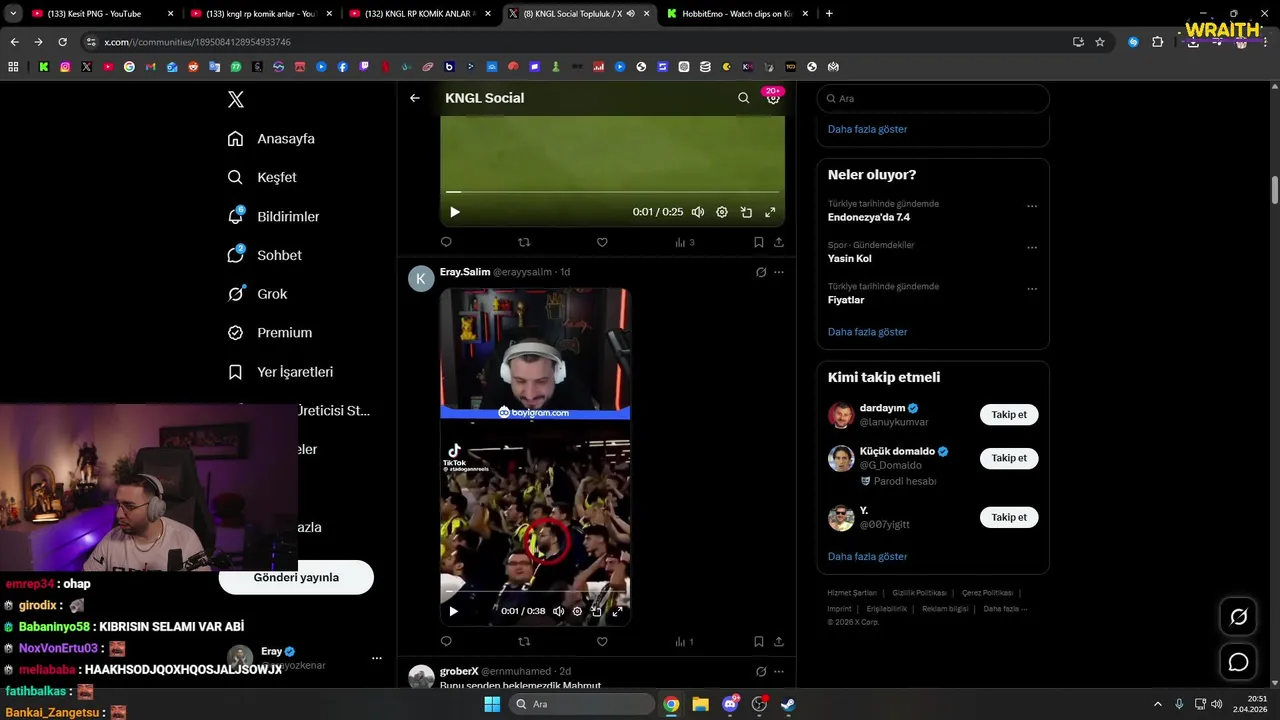Image resolution: width=1280 pixels, height=720 pixels.
Task: Click the X logo in the sidebar
Action: click(x=236, y=99)
